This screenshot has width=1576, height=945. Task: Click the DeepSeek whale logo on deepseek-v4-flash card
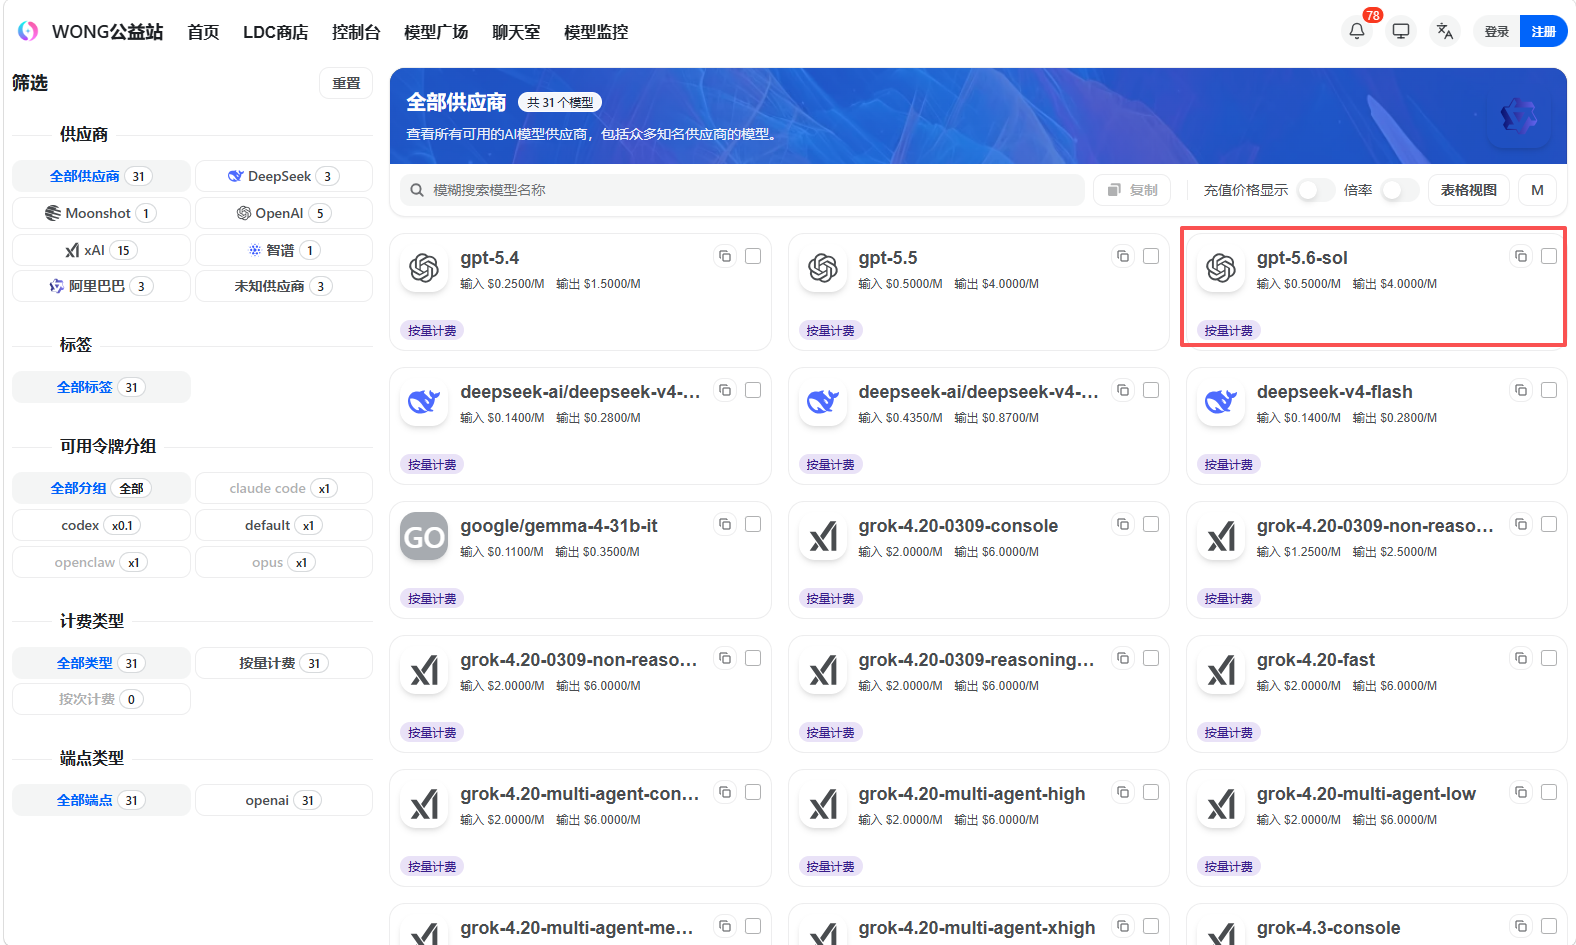(1221, 402)
